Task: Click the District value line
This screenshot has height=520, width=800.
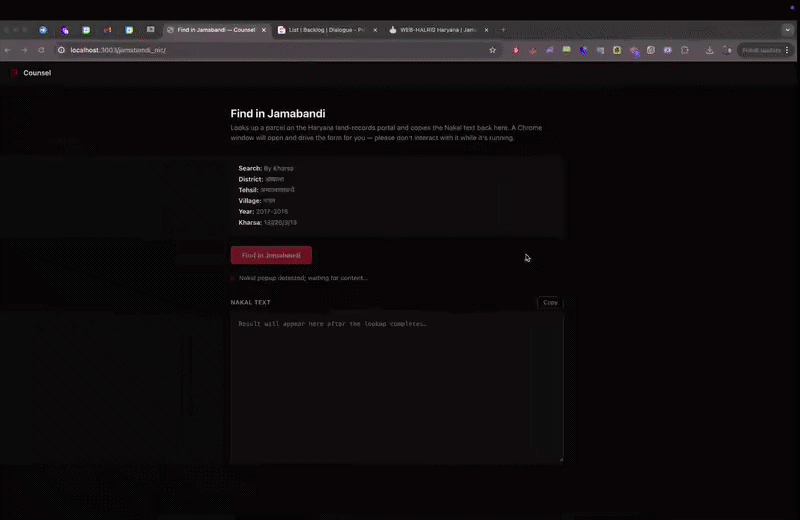Action: pos(261,179)
